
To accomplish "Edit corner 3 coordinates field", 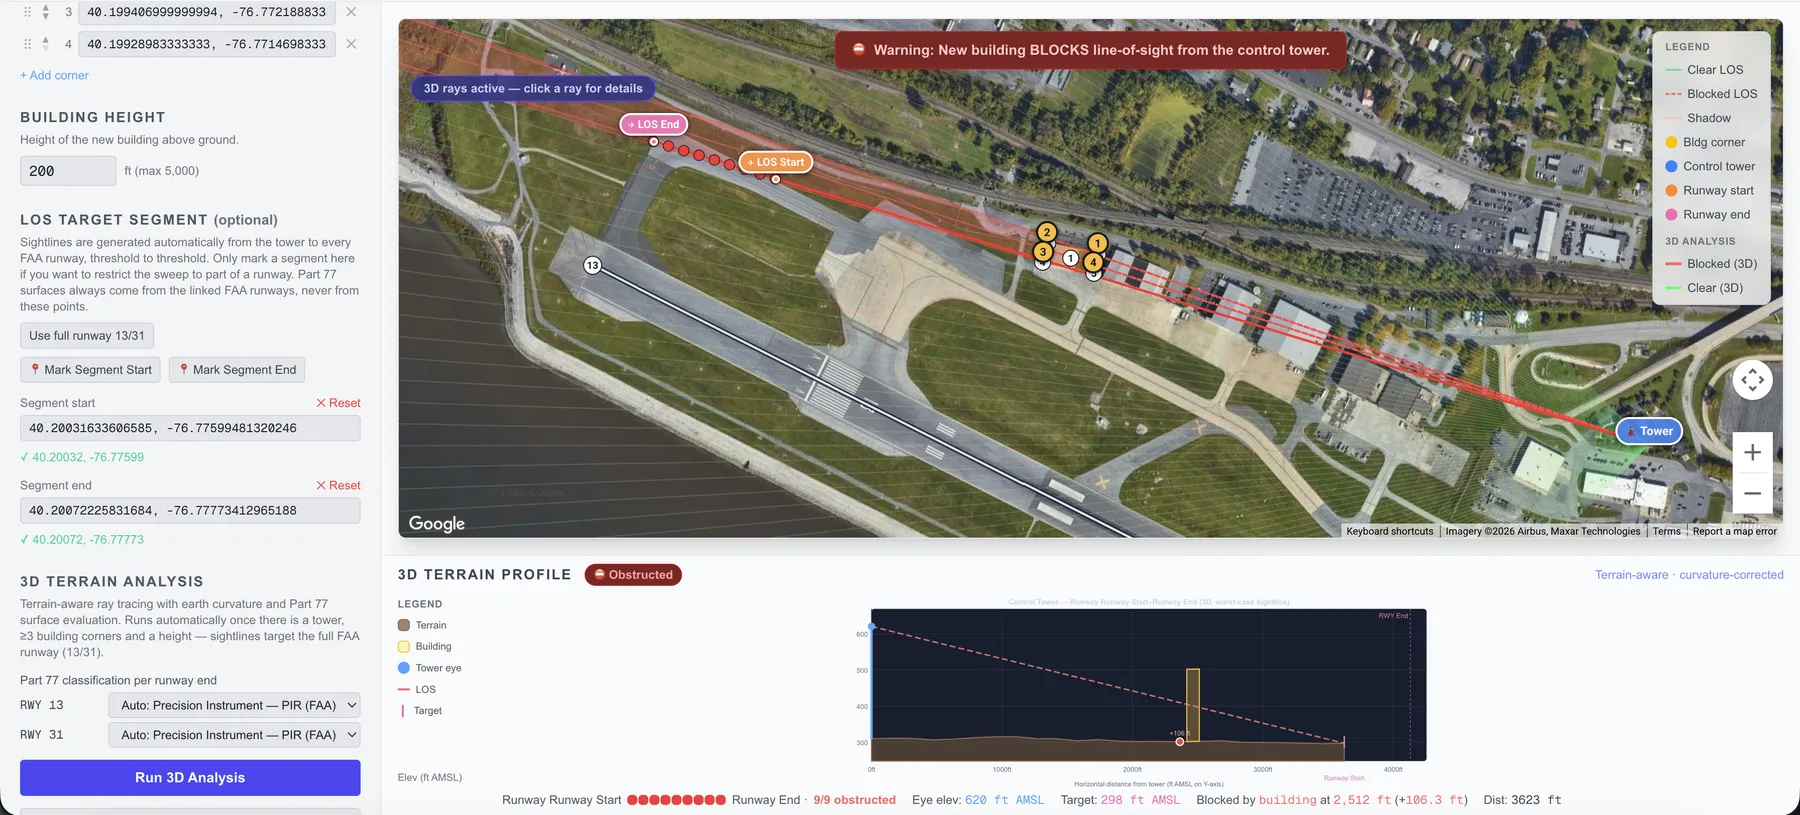I will (207, 12).
